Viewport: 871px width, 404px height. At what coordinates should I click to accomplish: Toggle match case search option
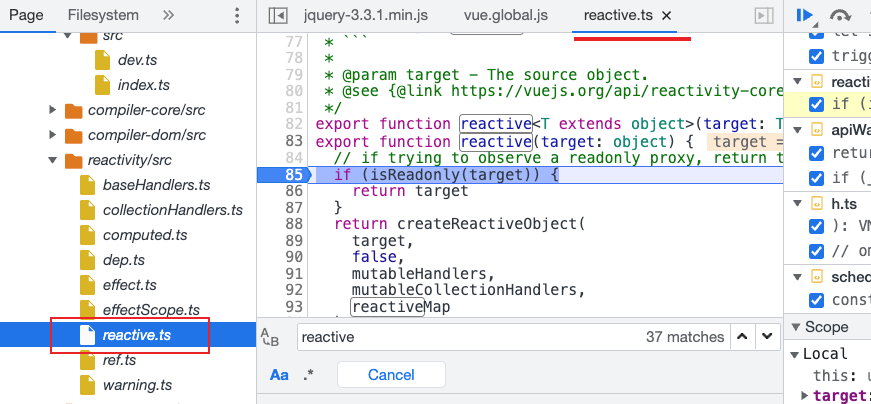tap(279, 375)
